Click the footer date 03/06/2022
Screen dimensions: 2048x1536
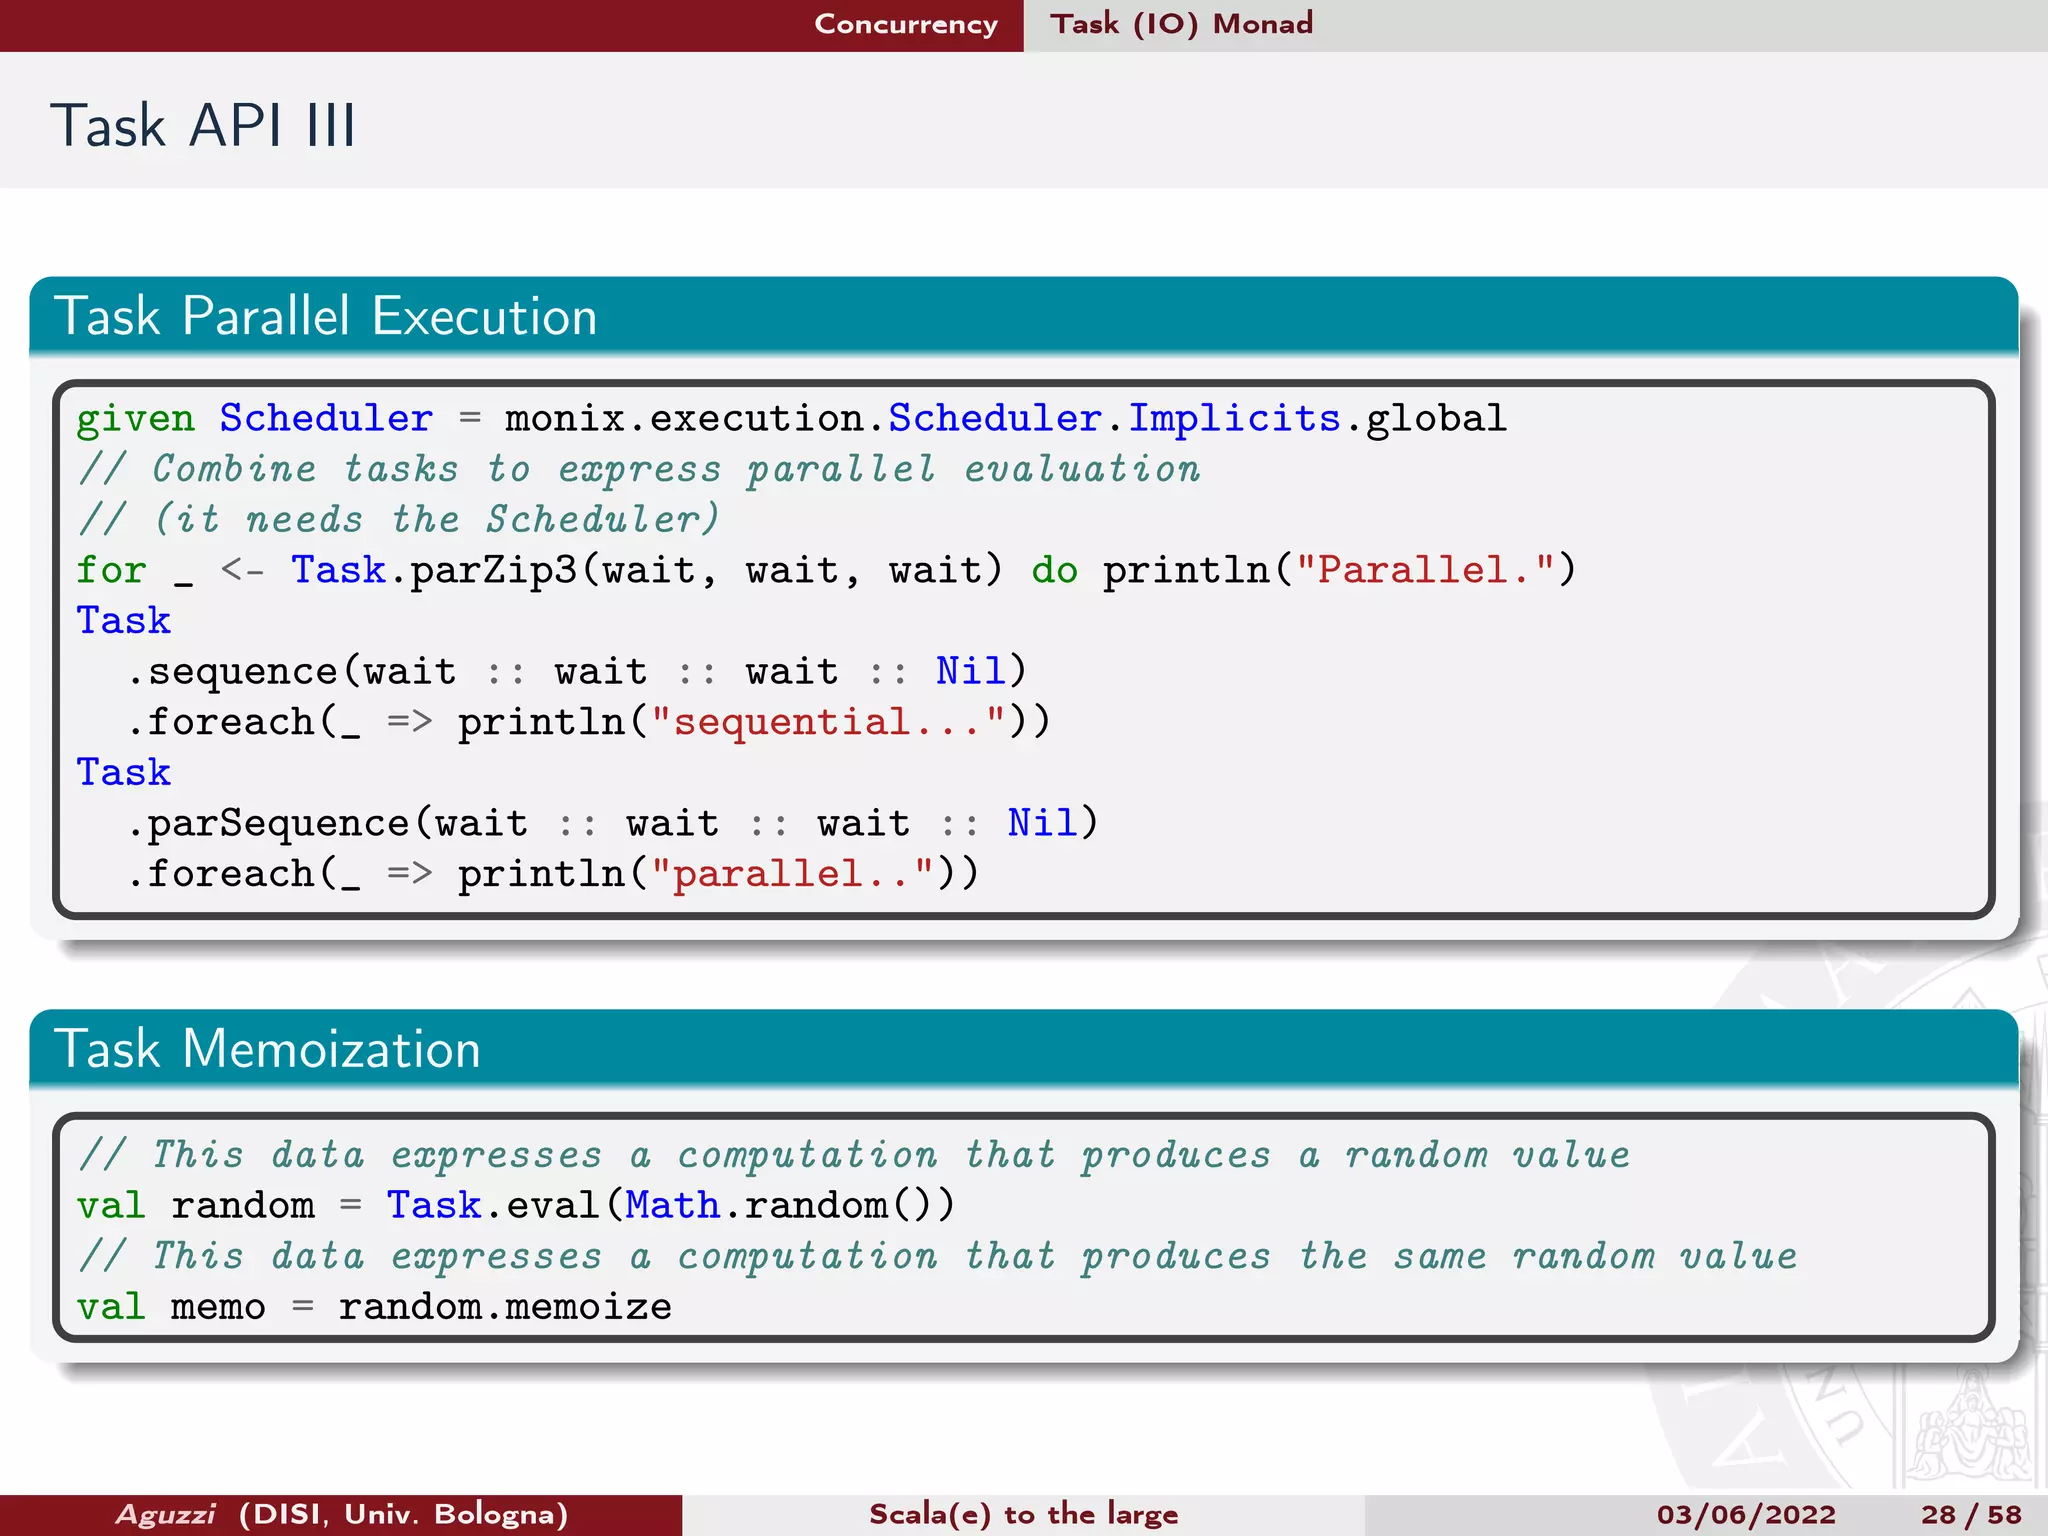click(x=1746, y=1515)
